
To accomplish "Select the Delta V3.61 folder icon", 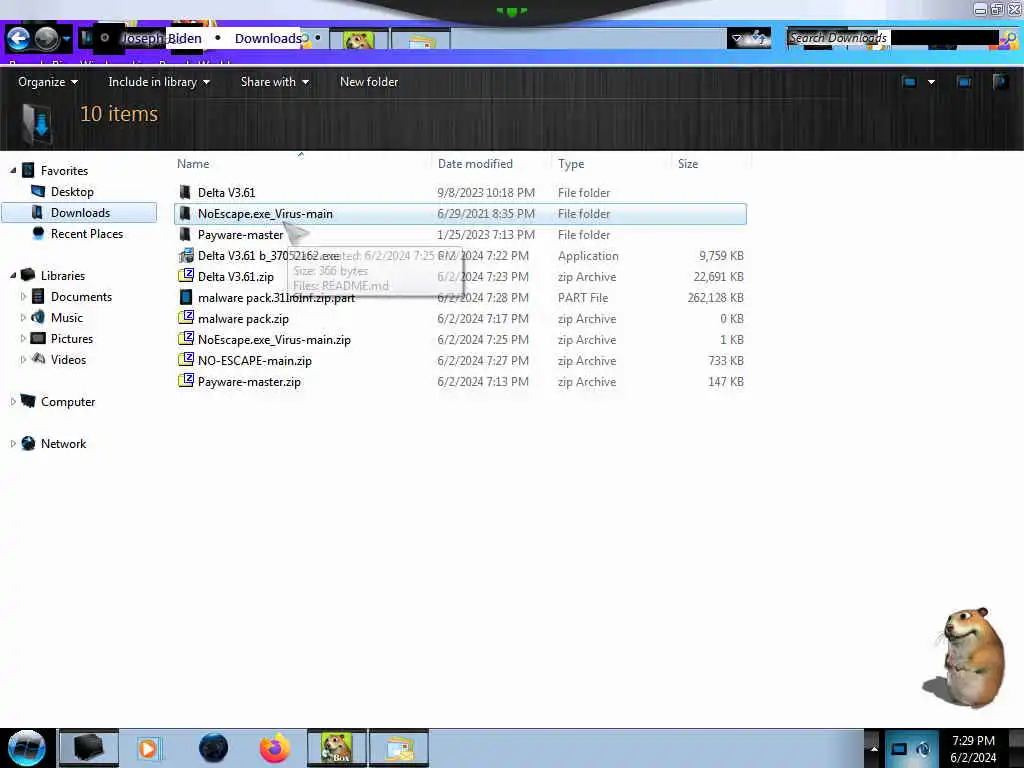I will pos(185,192).
